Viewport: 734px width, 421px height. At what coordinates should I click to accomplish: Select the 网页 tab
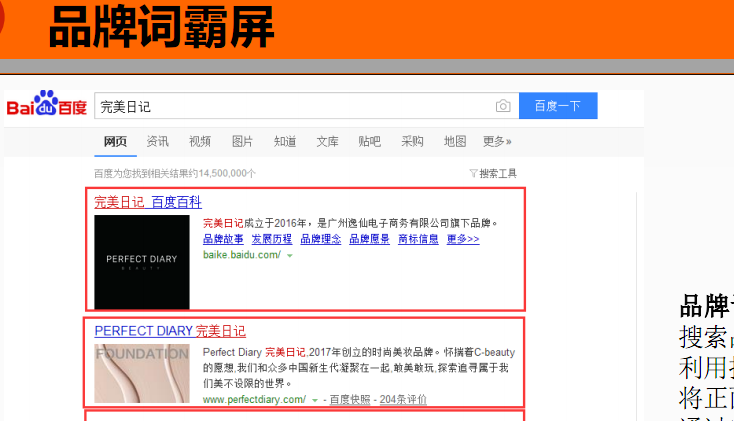[x=115, y=141]
